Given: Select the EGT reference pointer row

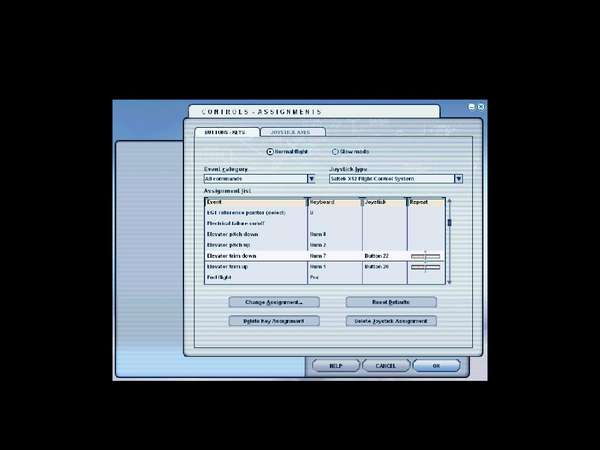Looking at the screenshot, I should click(325, 213).
